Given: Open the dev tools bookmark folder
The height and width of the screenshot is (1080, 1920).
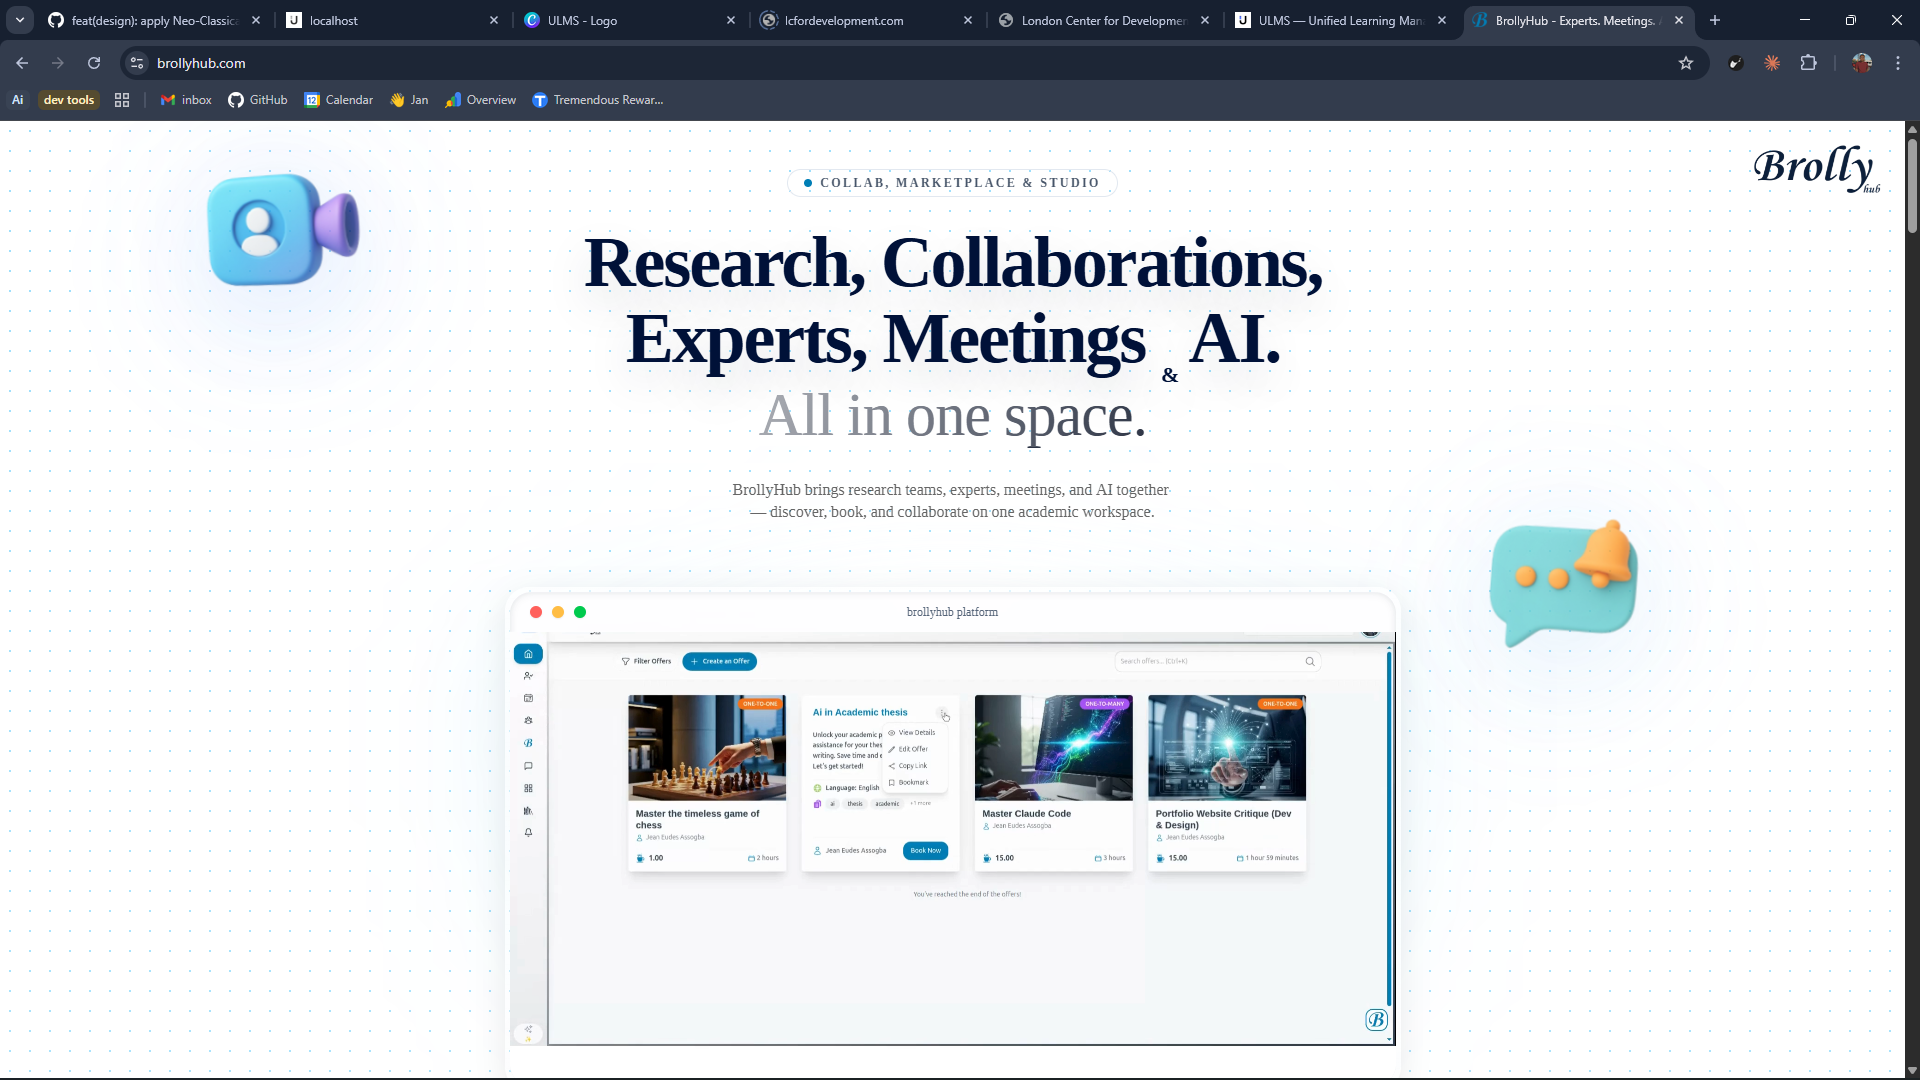Looking at the screenshot, I should point(69,100).
